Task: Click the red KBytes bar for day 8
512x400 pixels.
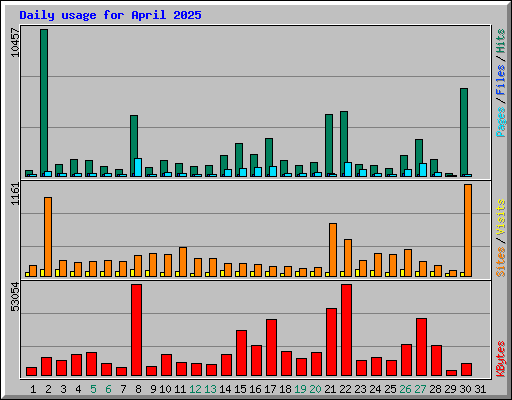Action: point(136,330)
